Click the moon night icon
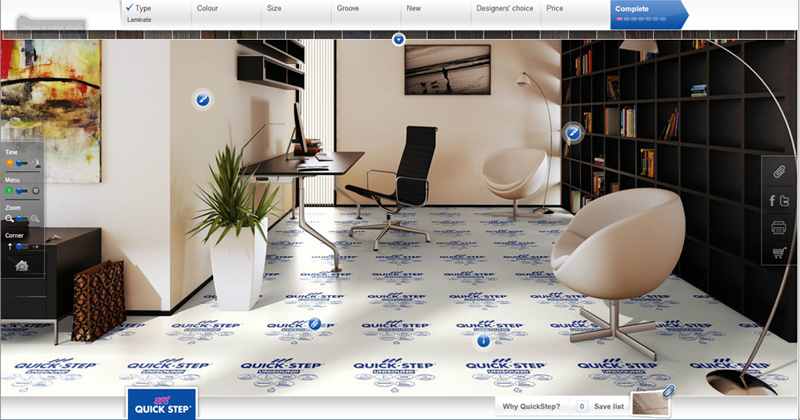This screenshot has height=420, width=800. pos(36,163)
